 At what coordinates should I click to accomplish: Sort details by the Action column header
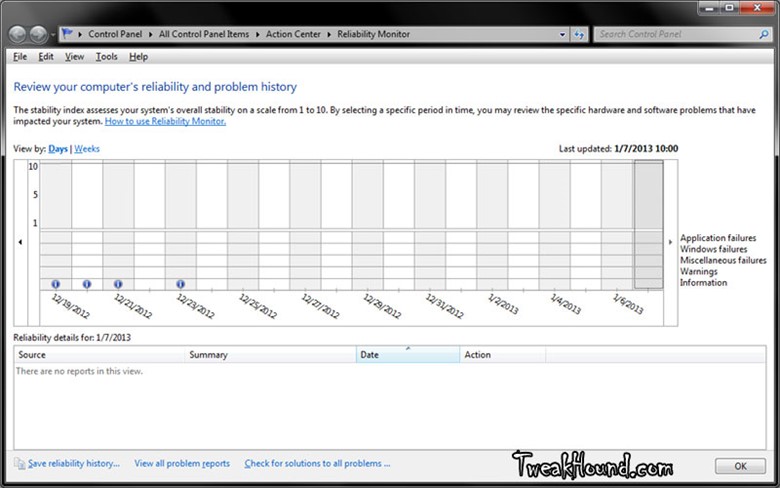pos(502,355)
